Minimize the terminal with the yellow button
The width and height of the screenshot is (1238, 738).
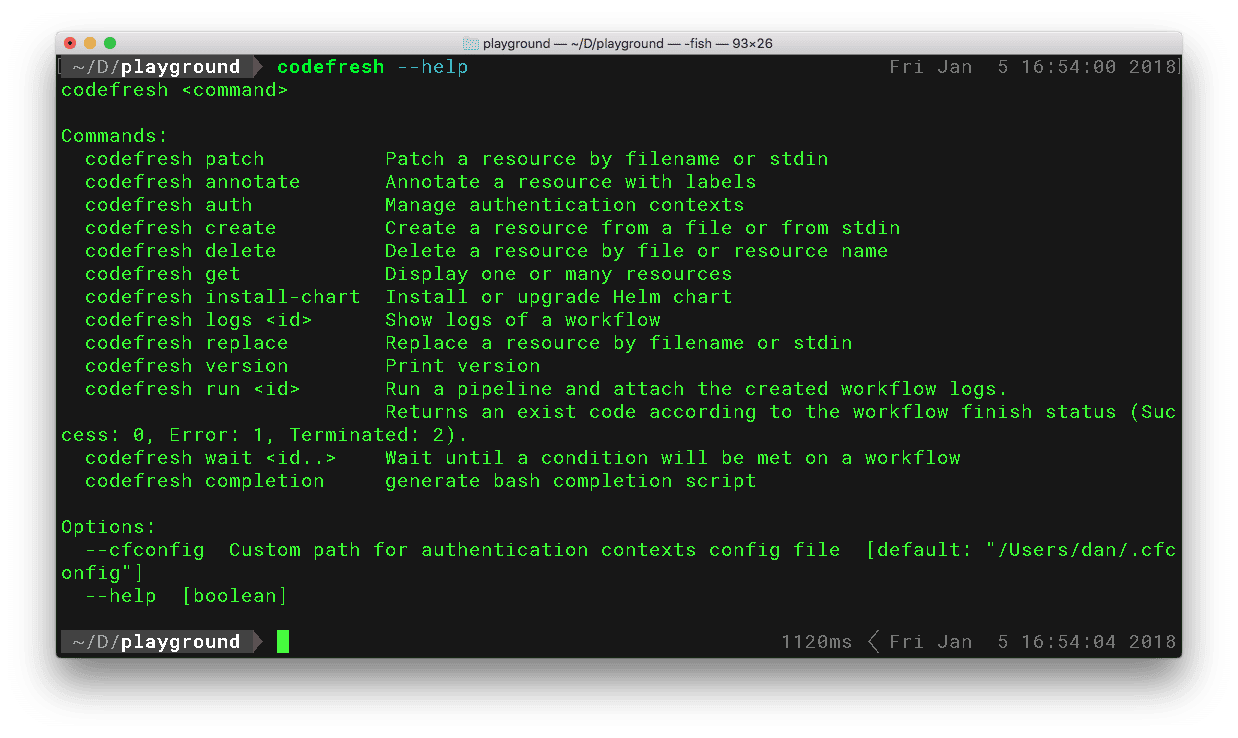pos(90,43)
